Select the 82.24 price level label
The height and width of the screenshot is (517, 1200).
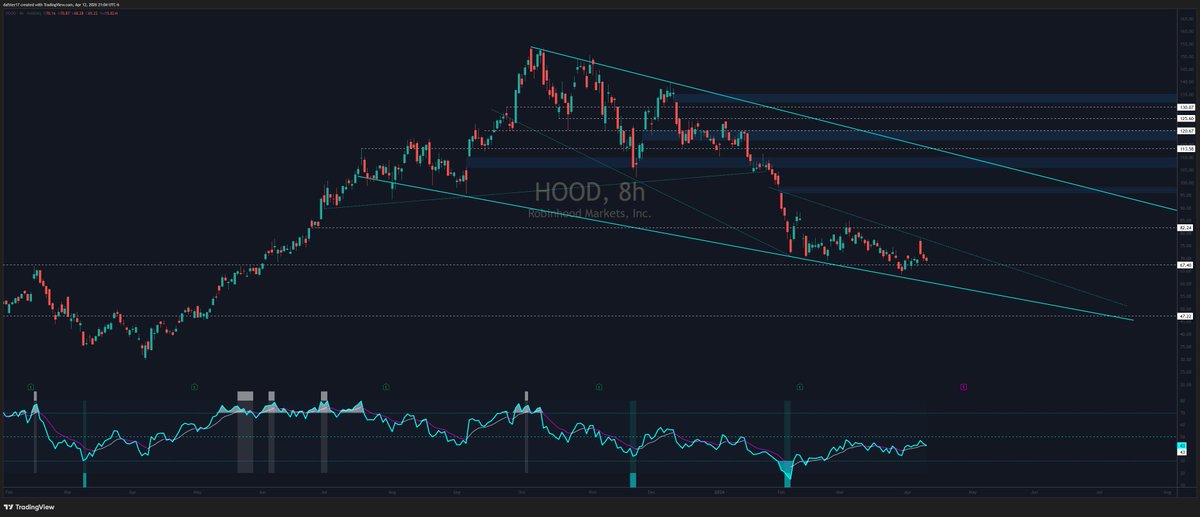pos(1187,228)
